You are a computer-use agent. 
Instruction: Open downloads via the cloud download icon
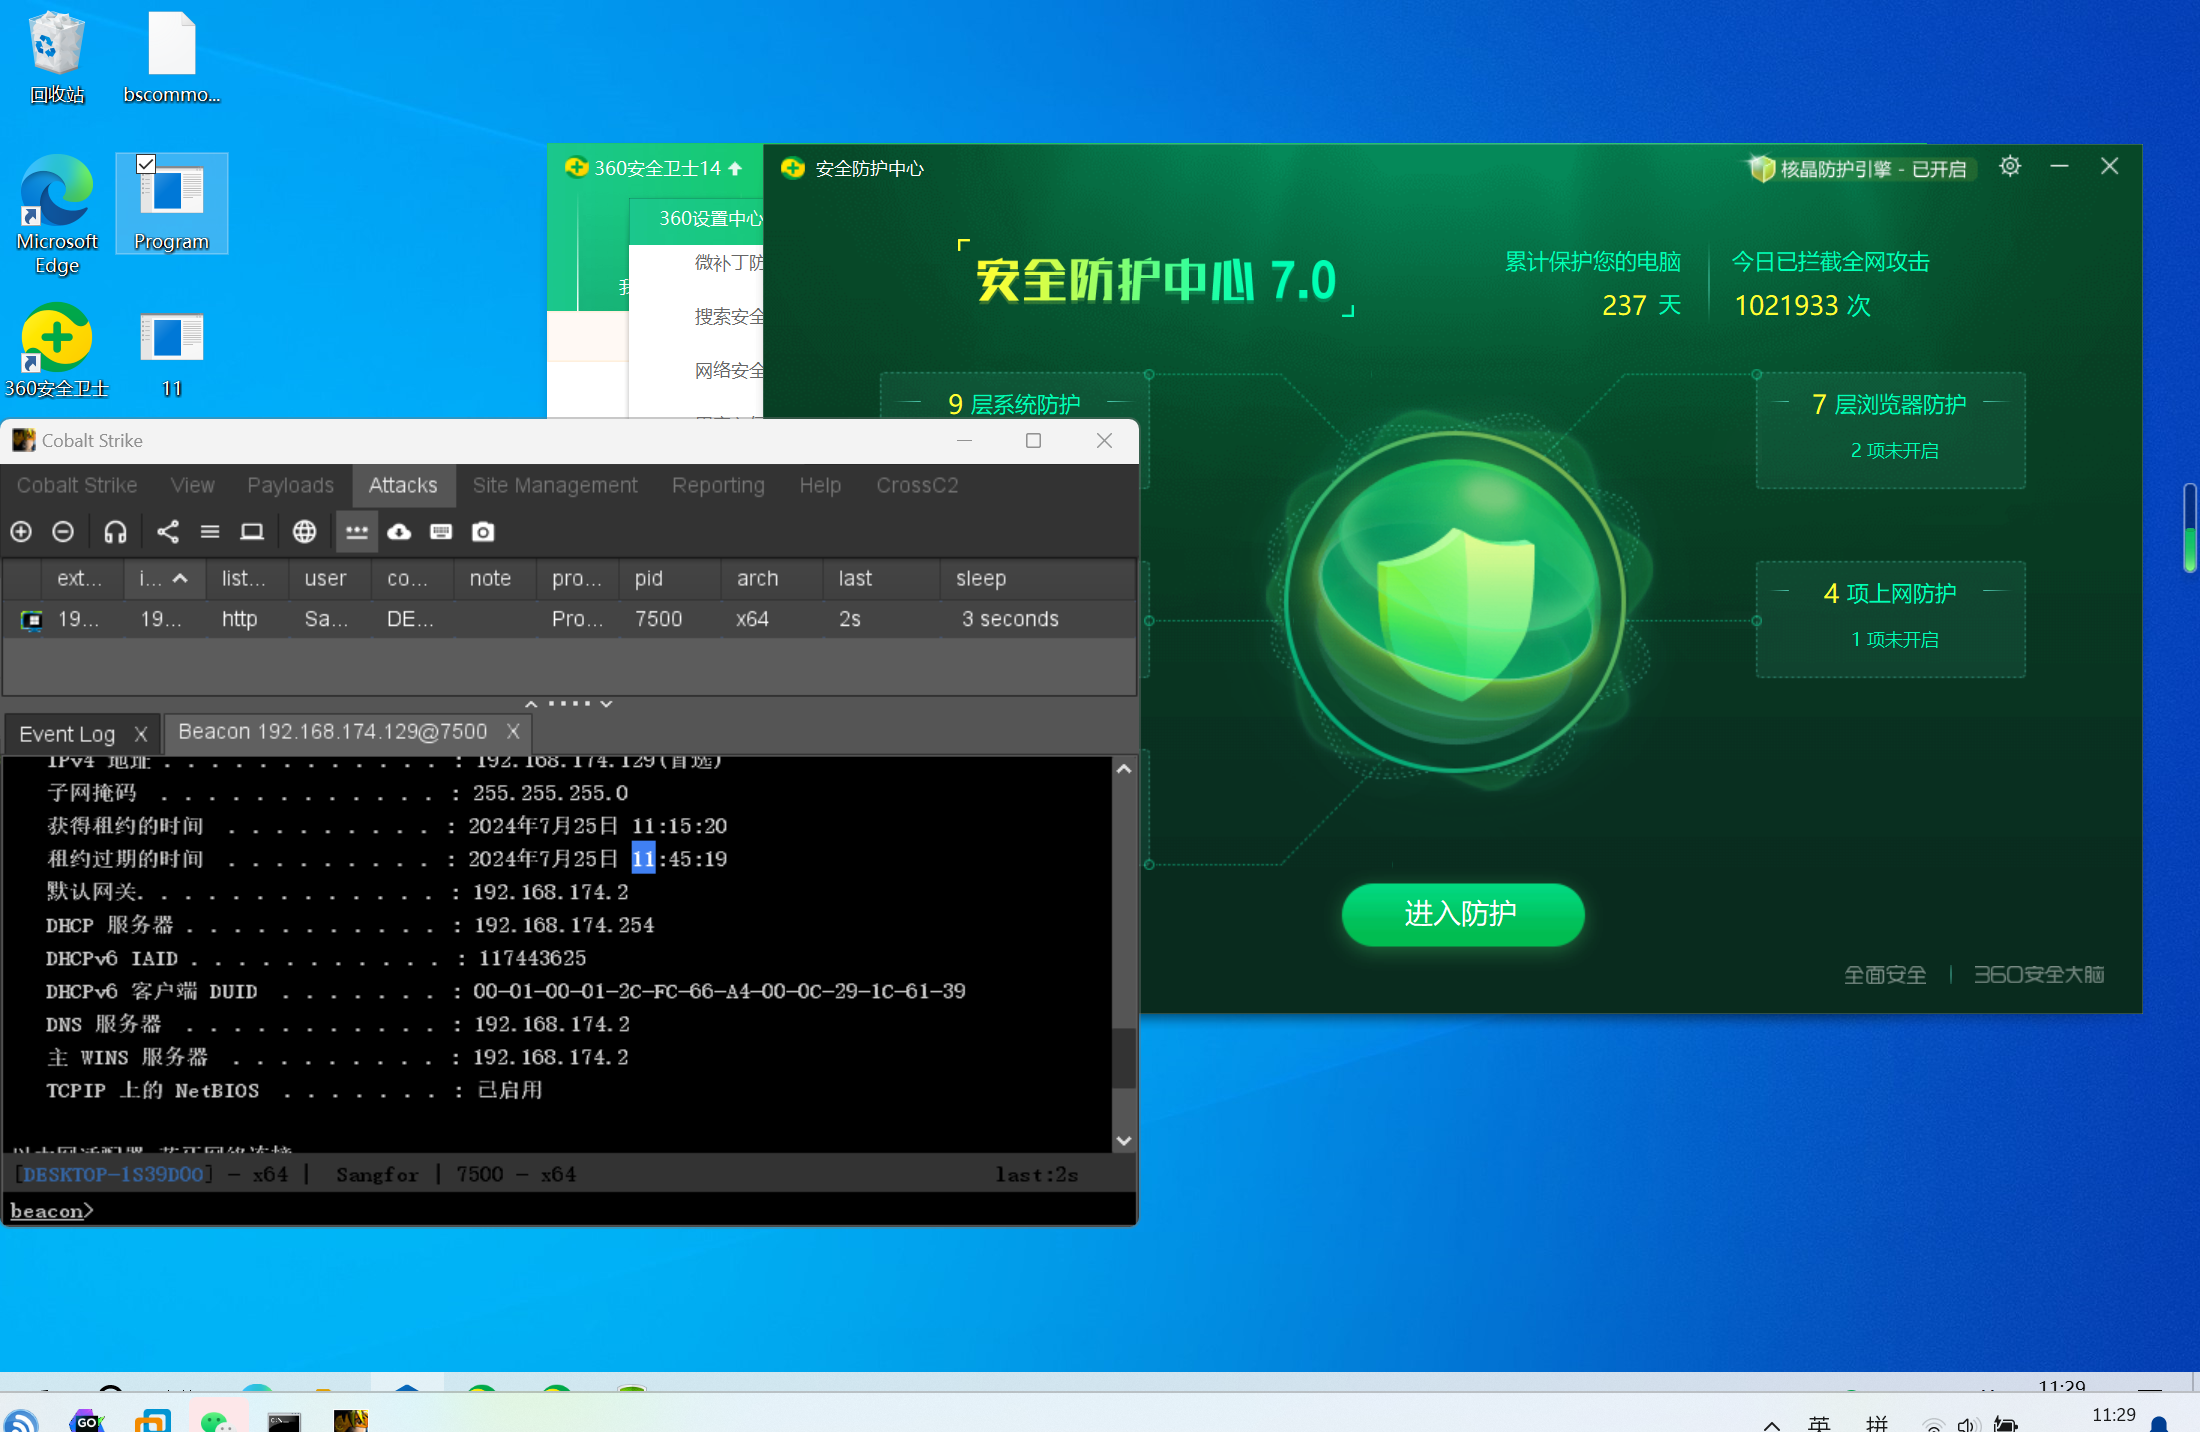click(399, 532)
